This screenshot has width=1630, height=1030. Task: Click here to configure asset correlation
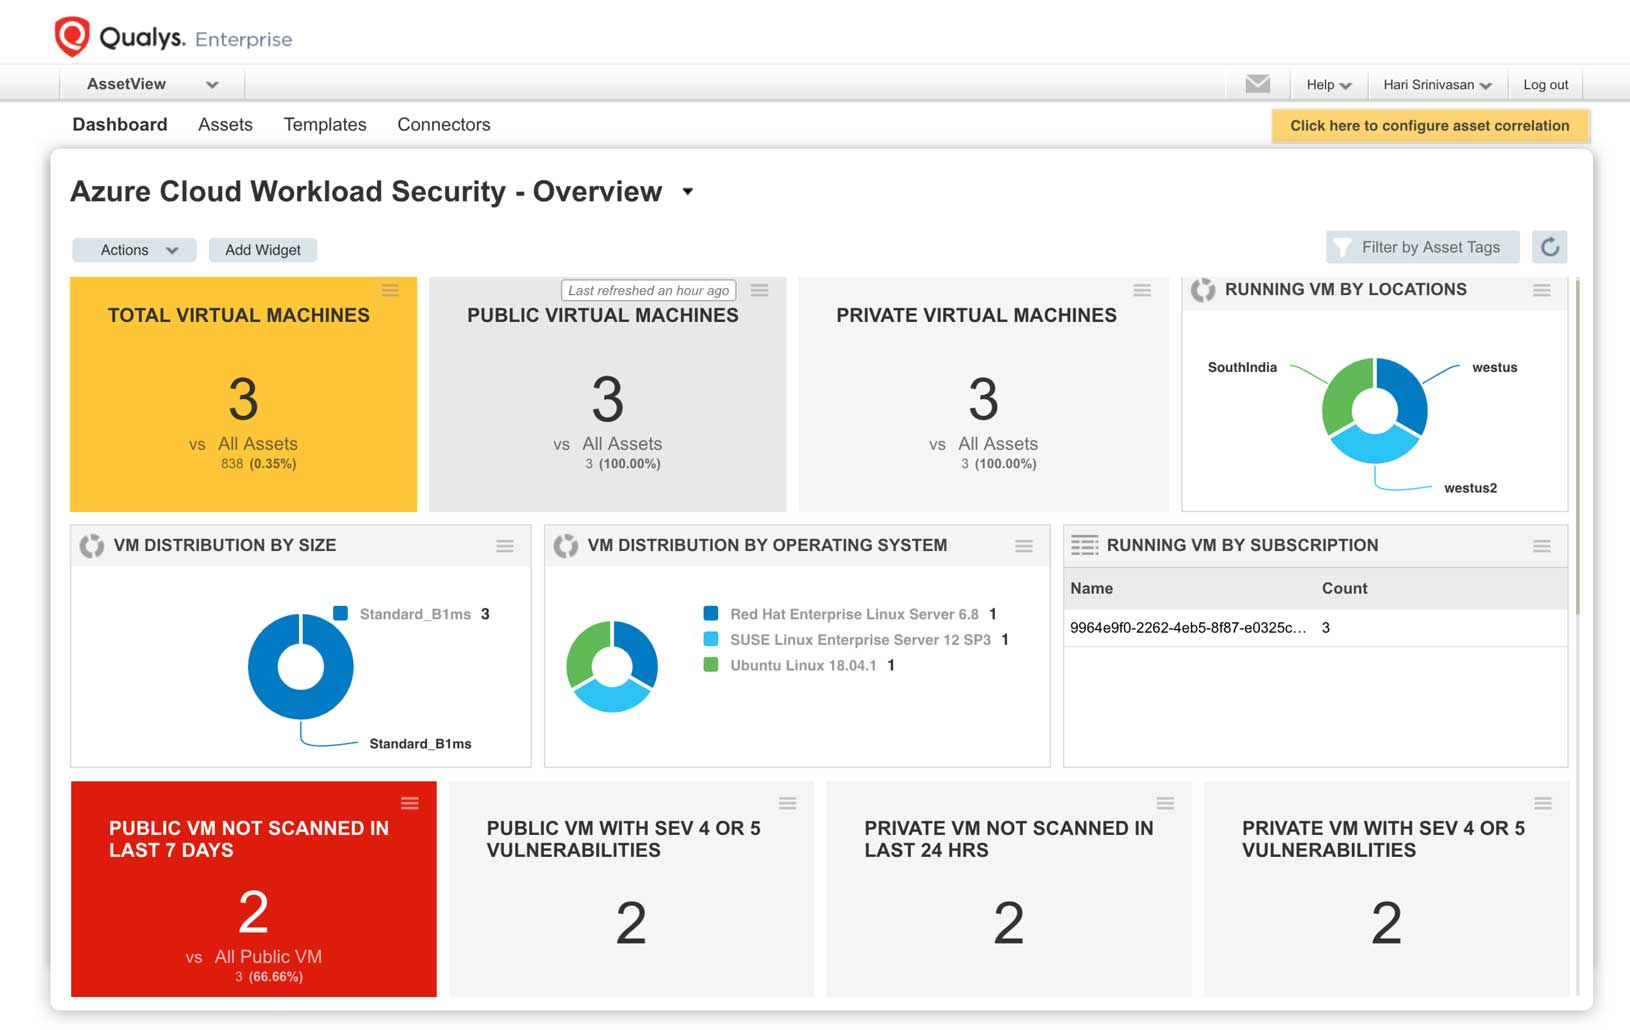pos(1429,125)
